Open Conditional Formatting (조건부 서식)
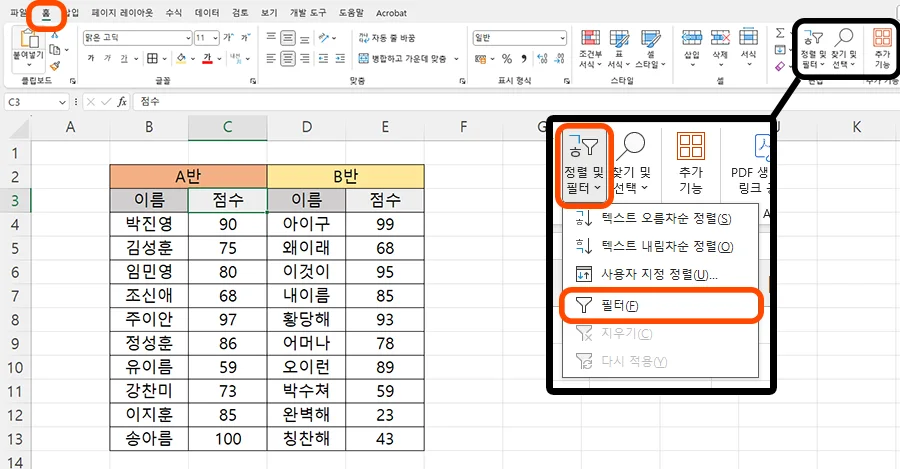Screen dimensions: 900x469 [x=590, y=49]
